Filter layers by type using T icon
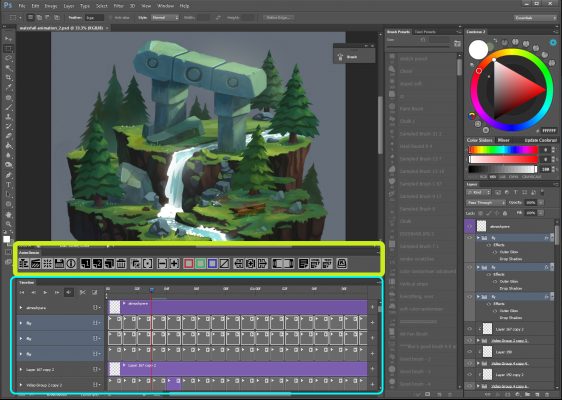The height and width of the screenshot is (400, 562). (x=515, y=192)
